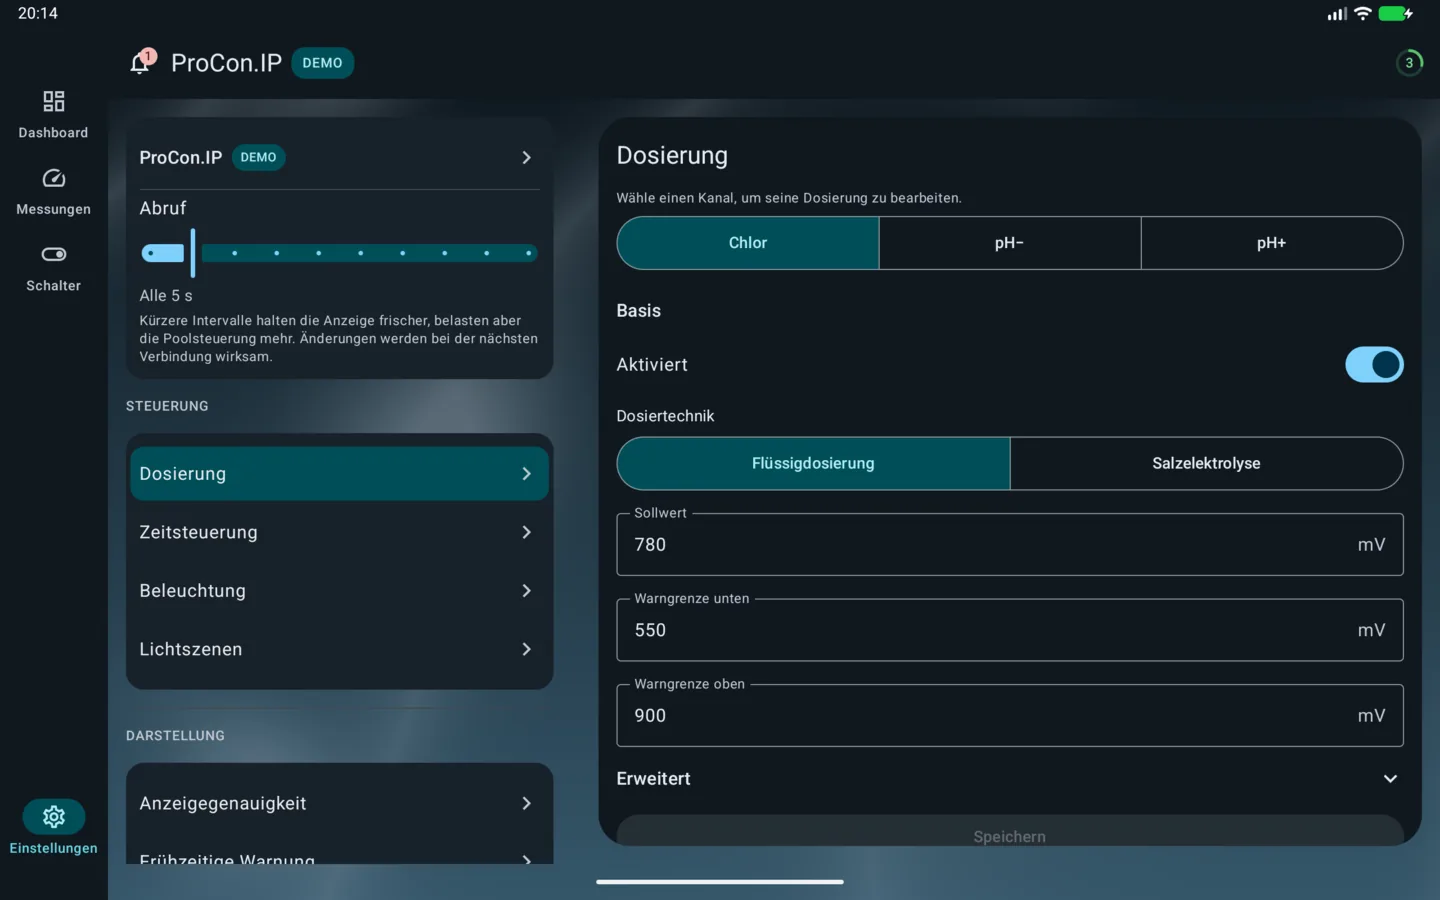Open the ProCon.IP DEMO connection row
The height and width of the screenshot is (900, 1440).
pos(339,157)
